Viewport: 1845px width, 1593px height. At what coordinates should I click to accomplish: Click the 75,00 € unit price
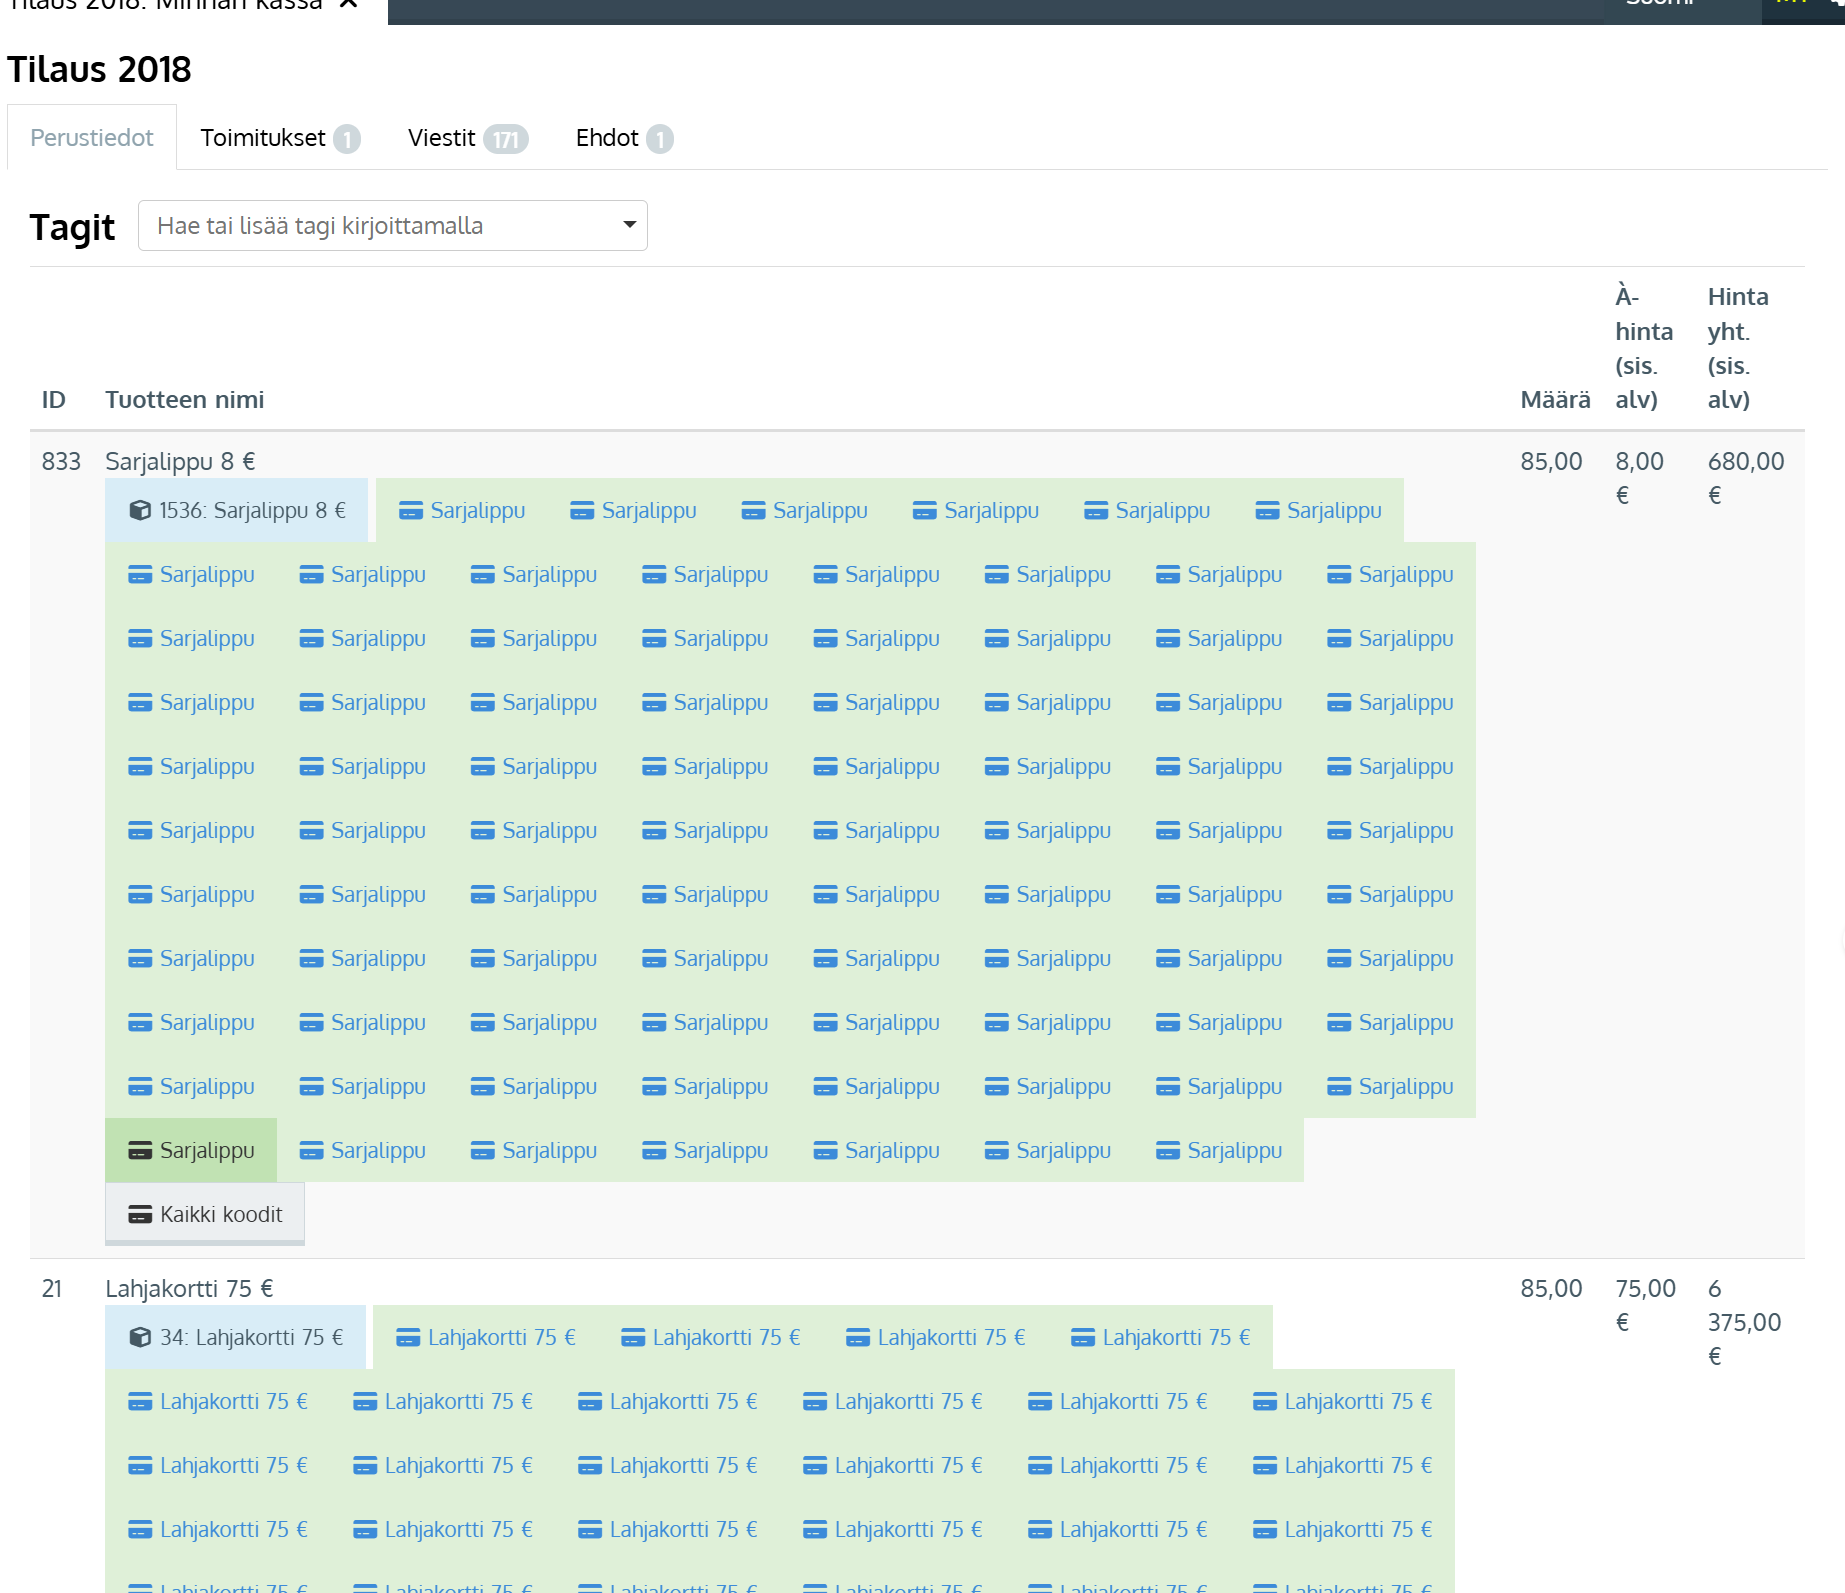pos(1645,1305)
